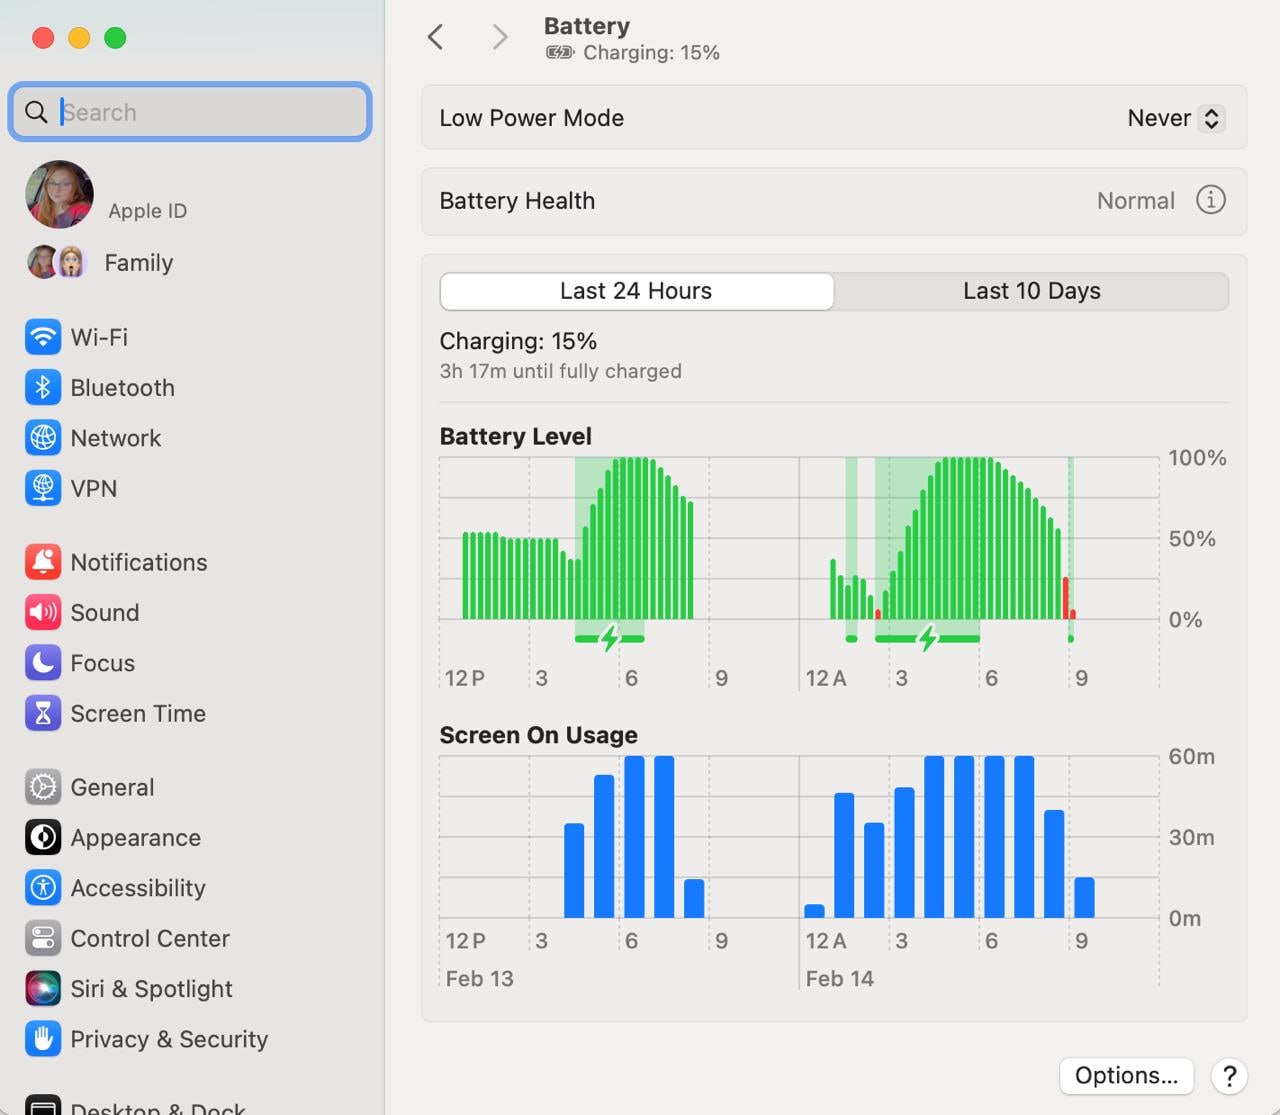Click the Siri & Spotlight icon
This screenshot has width=1280, height=1115.
pyautogui.click(x=43, y=988)
